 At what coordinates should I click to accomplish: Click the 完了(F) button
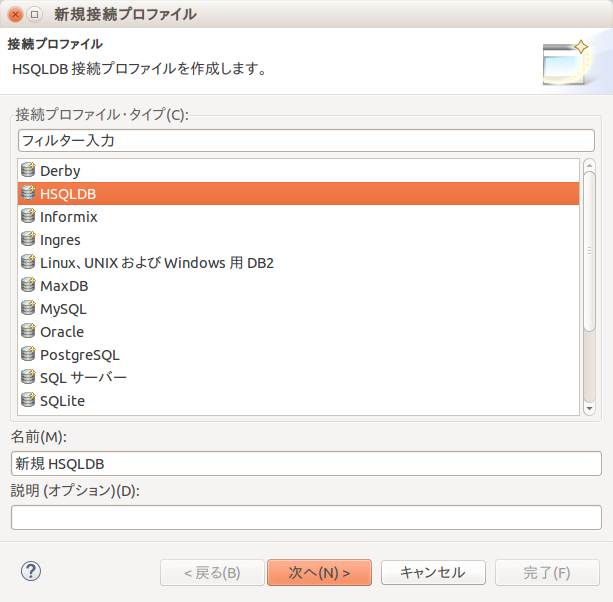point(547,573)
